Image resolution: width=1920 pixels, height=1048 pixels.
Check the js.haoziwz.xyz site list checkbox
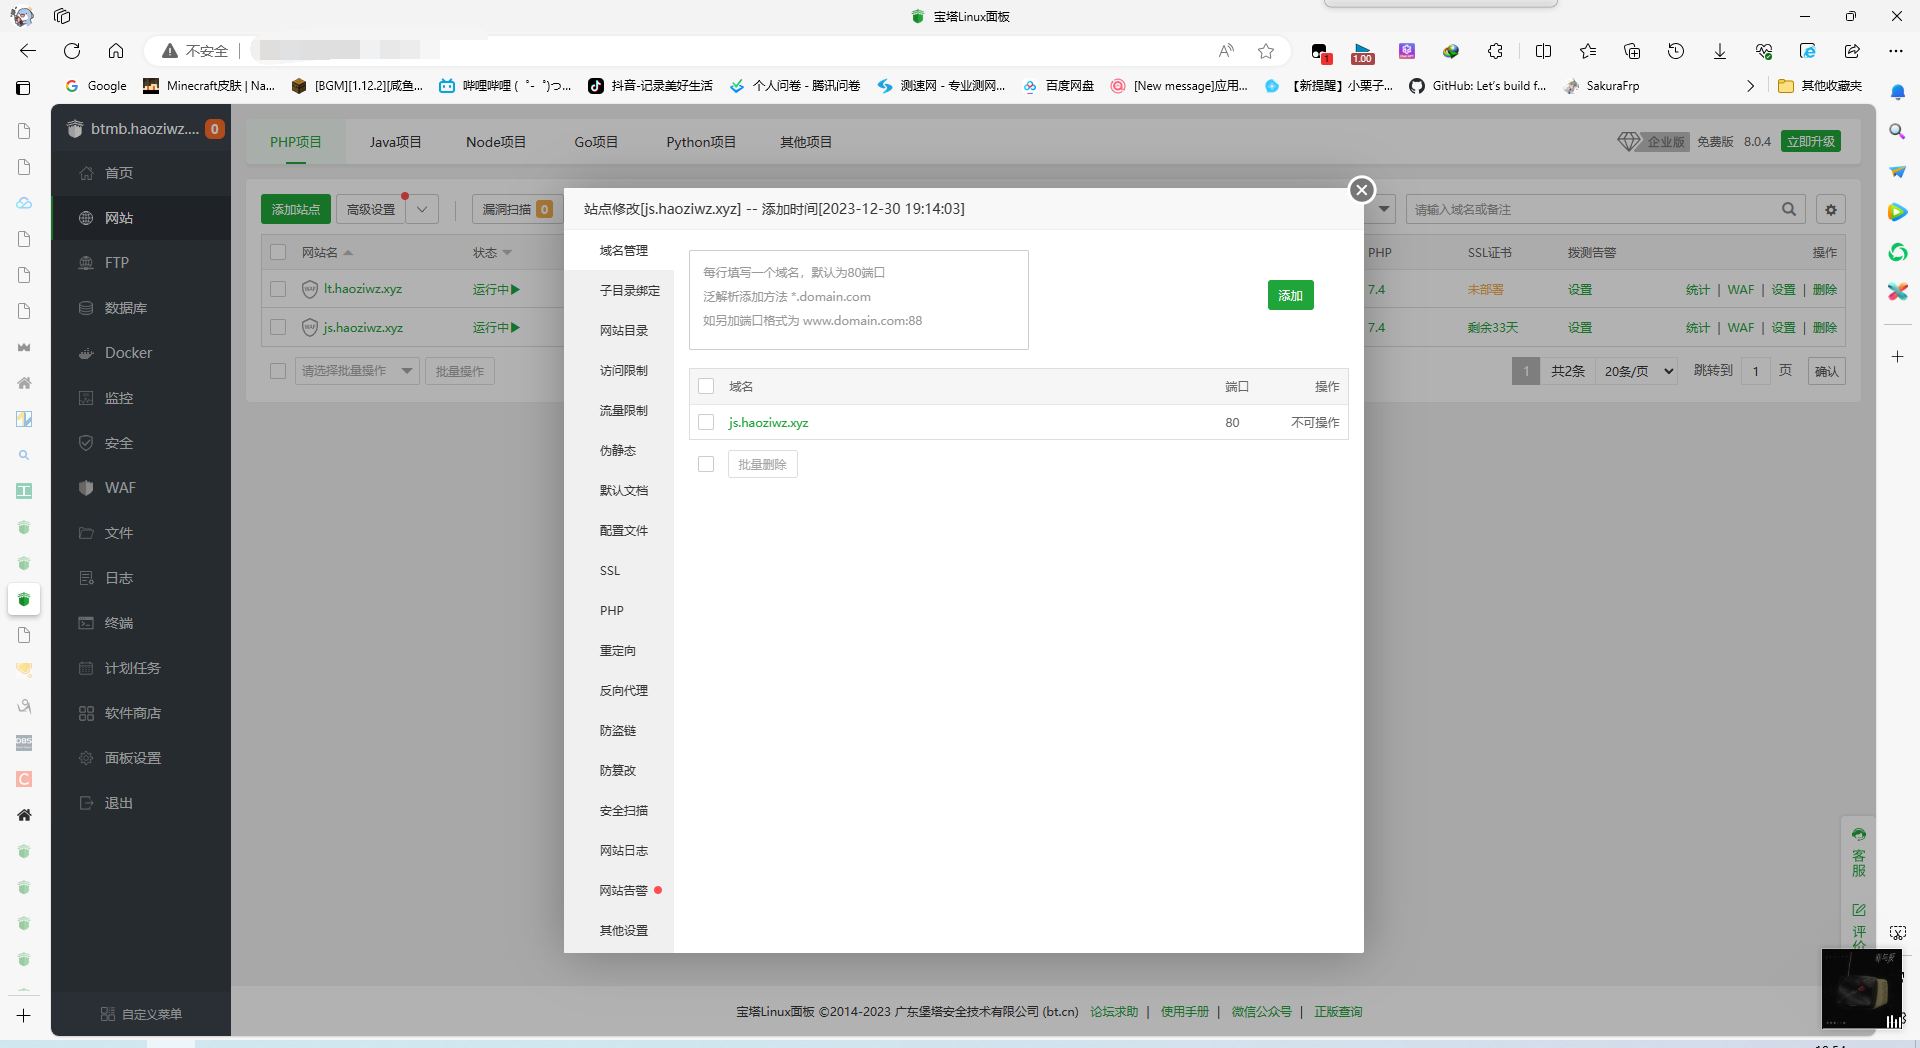click(278, 327)
